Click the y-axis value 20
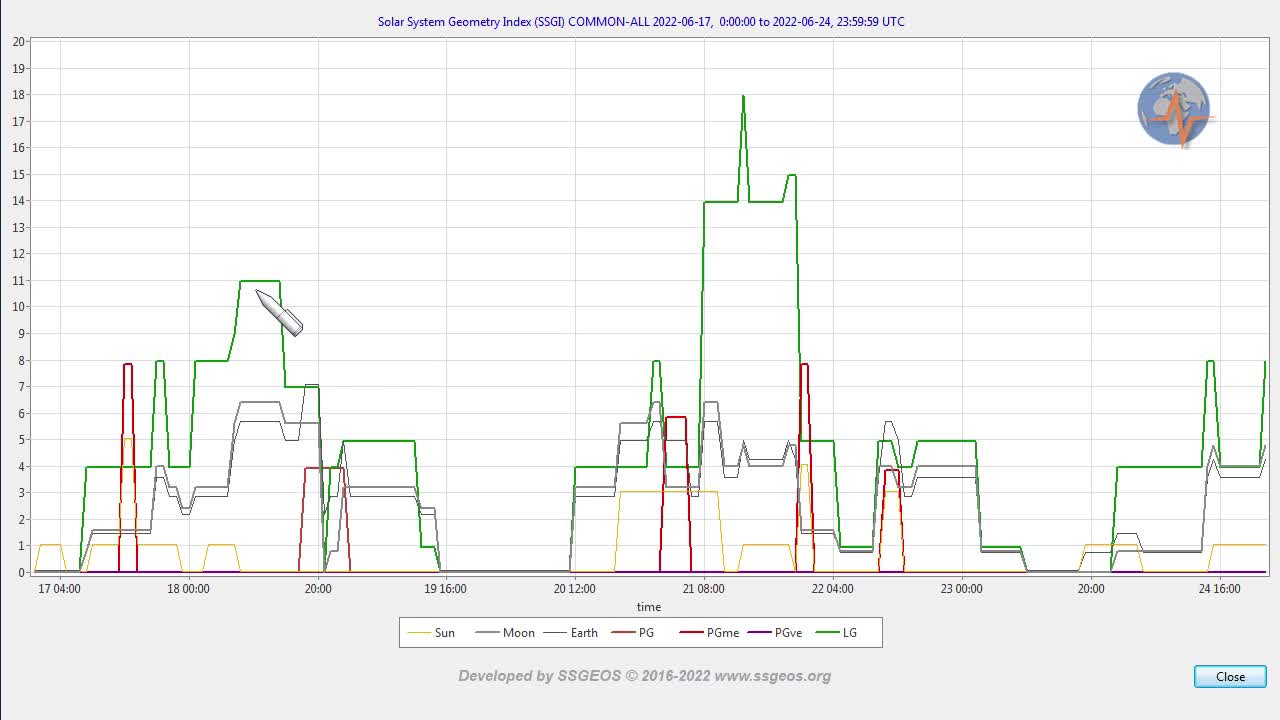Image resolution: width=1280 pixels, height=720 pixels. coord(19,42)
